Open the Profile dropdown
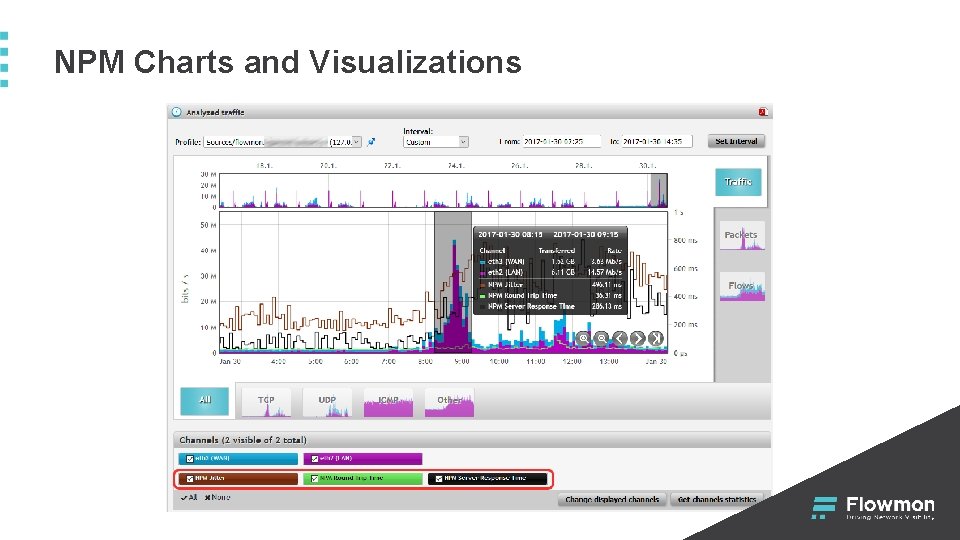 (282, 142)
